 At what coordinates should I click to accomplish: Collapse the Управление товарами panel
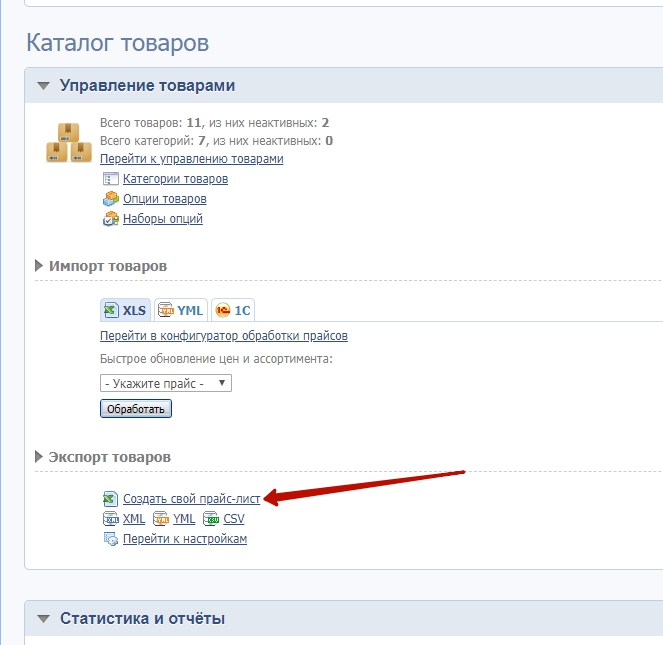43,86
